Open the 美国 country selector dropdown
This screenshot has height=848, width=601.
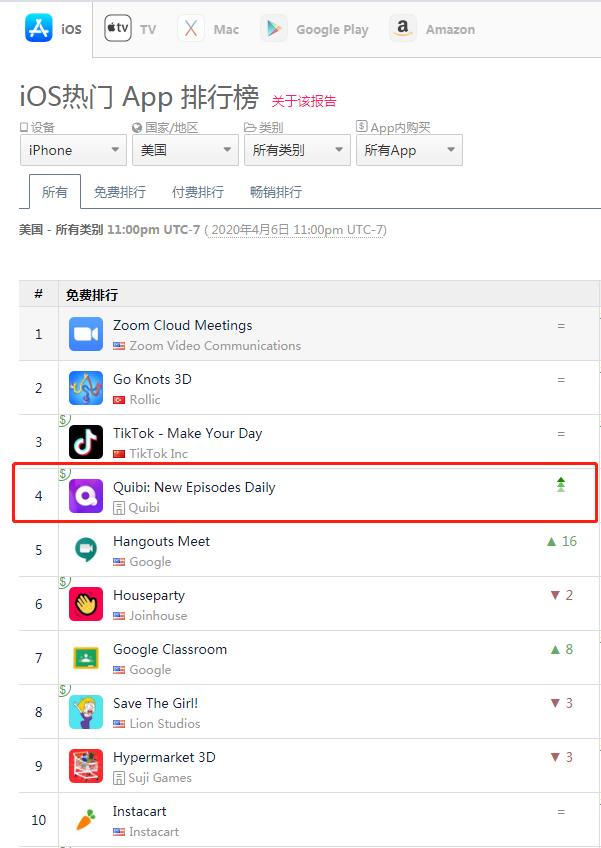184,150
